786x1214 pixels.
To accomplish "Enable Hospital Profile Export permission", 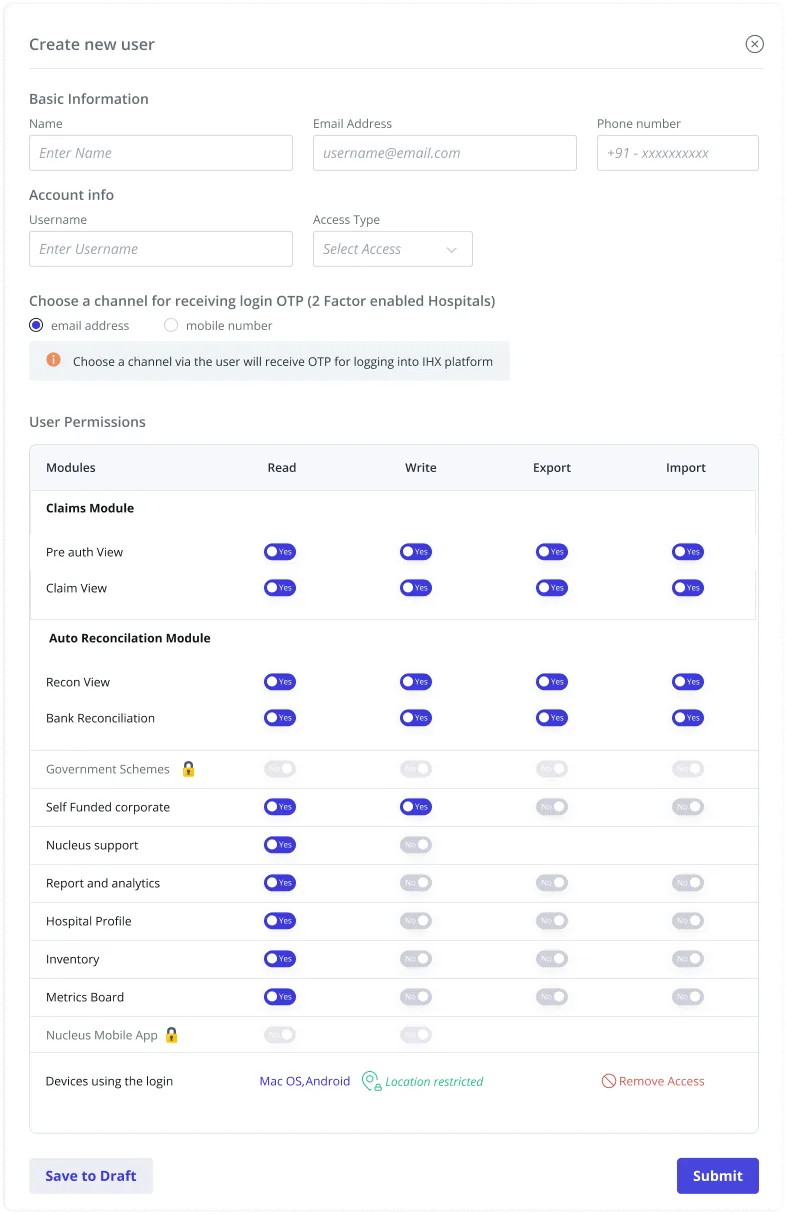I will pos(552,921).
